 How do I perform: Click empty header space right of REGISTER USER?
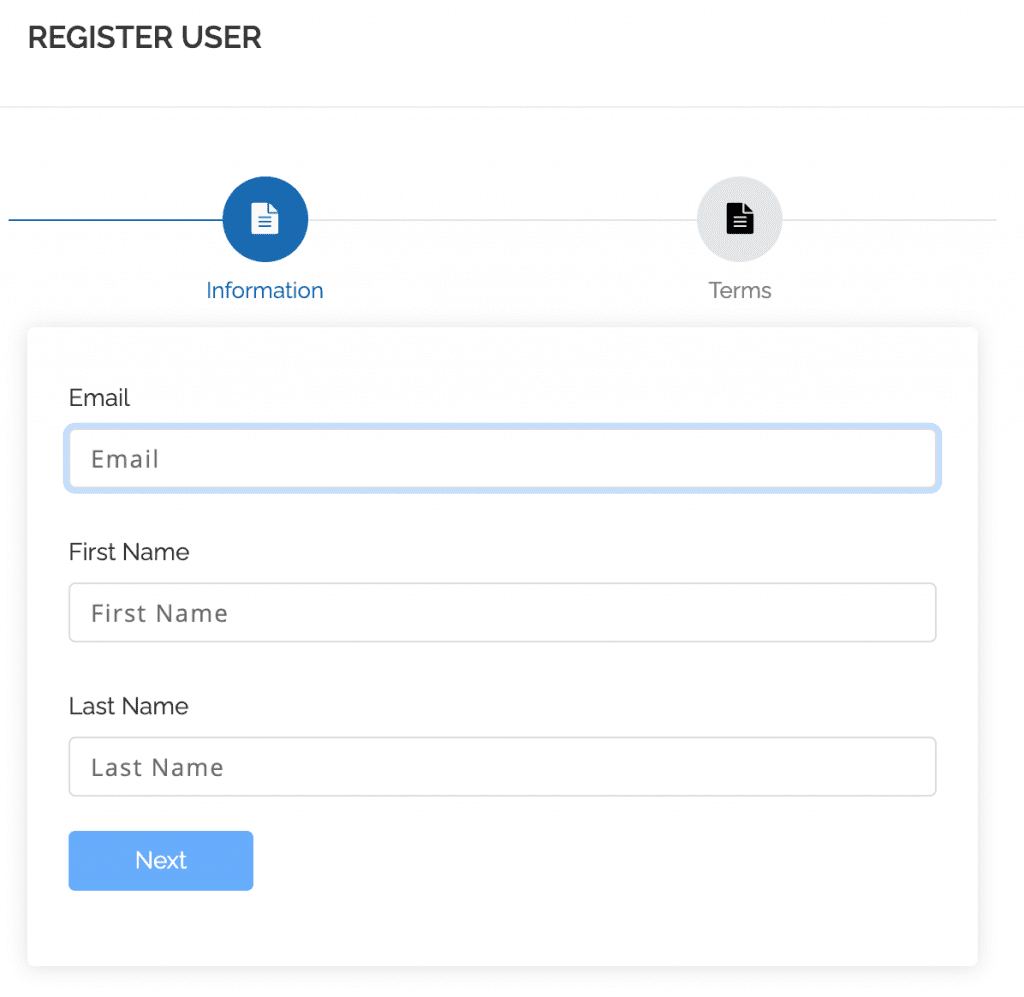click(640, 40)
